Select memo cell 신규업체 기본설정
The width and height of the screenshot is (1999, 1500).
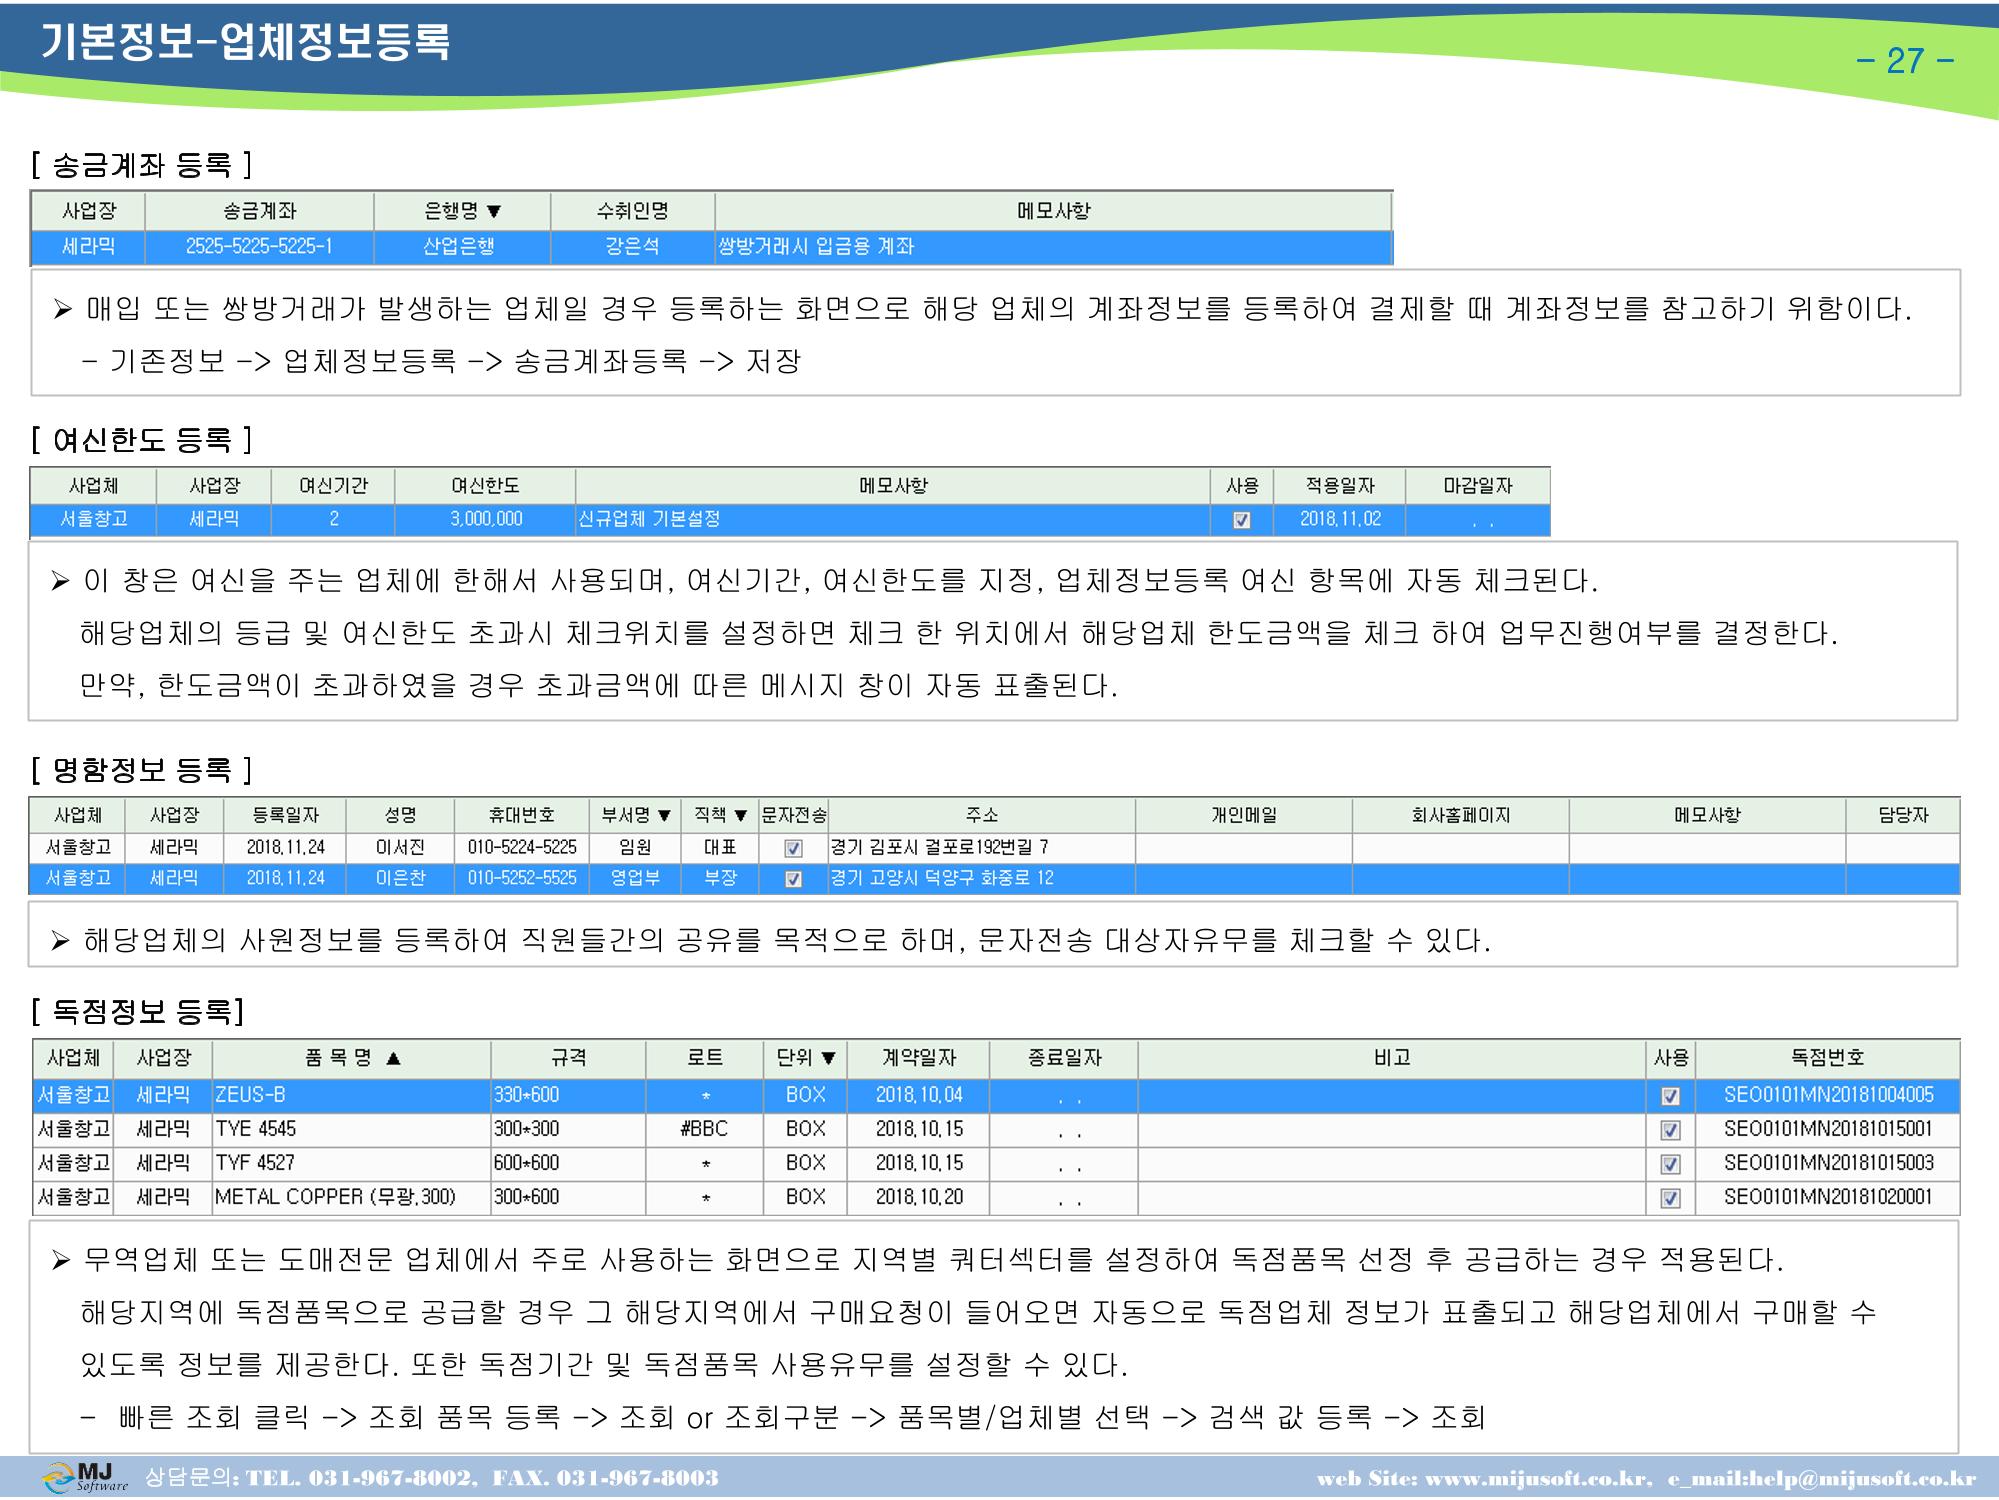[892, 520]
